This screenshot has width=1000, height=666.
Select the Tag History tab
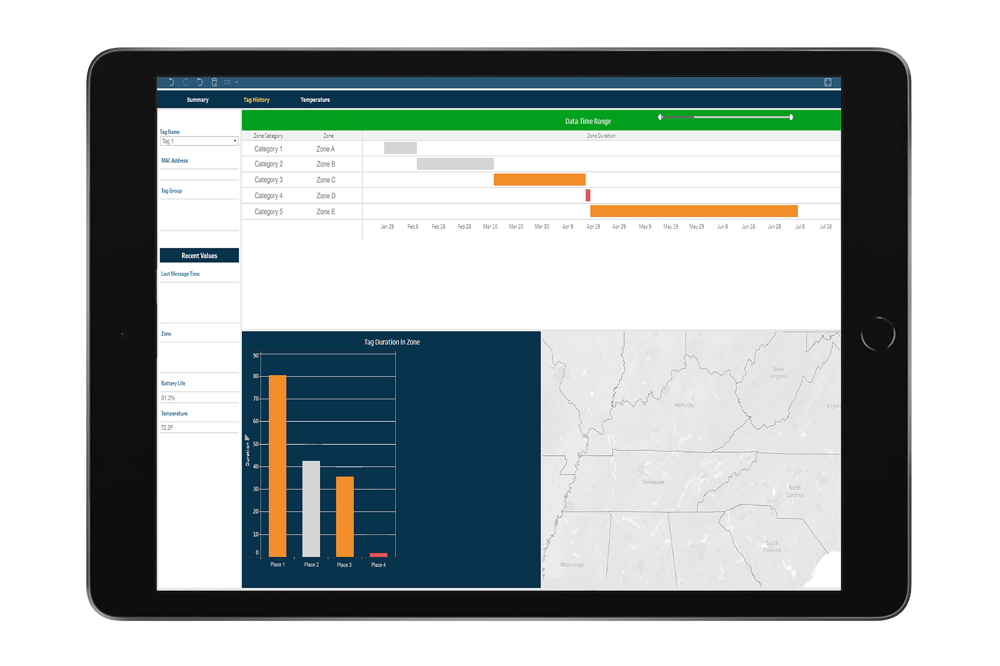coord(258,100)
